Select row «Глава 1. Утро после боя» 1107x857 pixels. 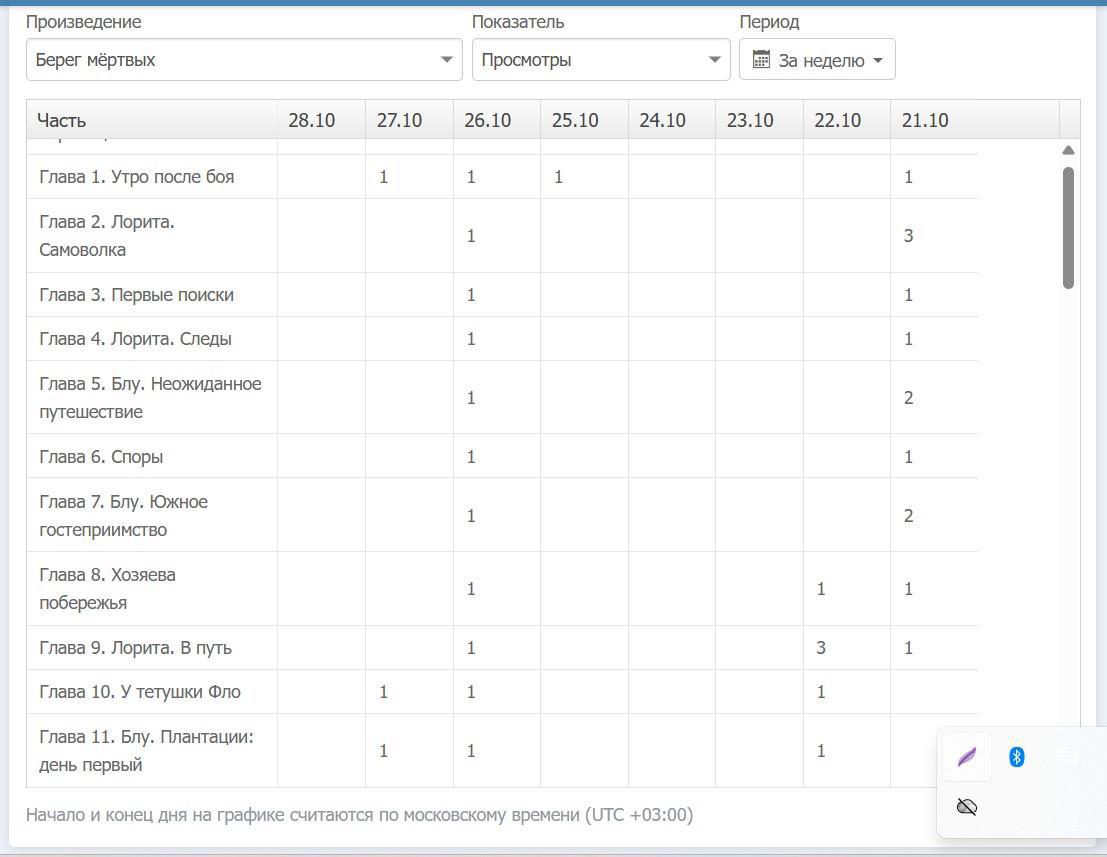[x=136, y=177]
